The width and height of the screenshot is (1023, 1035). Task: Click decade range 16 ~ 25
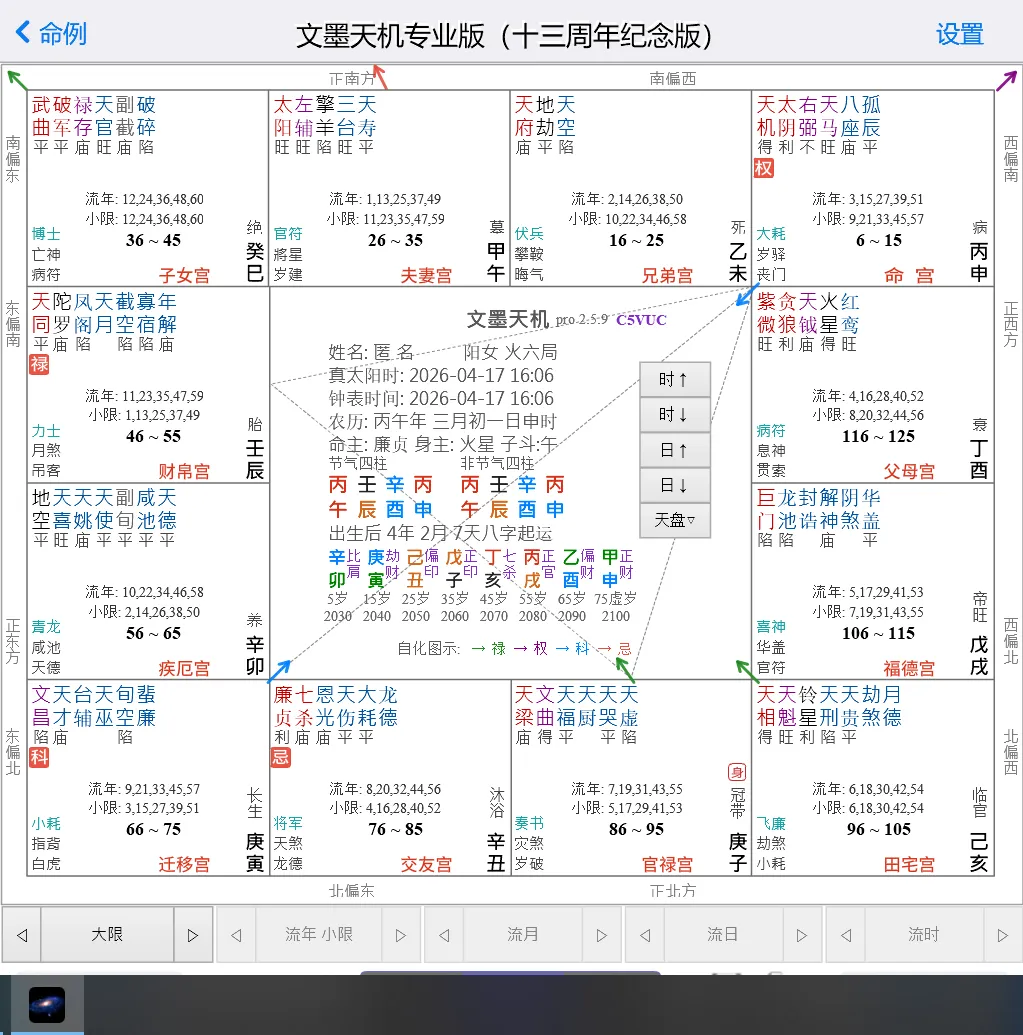point(636,240)
